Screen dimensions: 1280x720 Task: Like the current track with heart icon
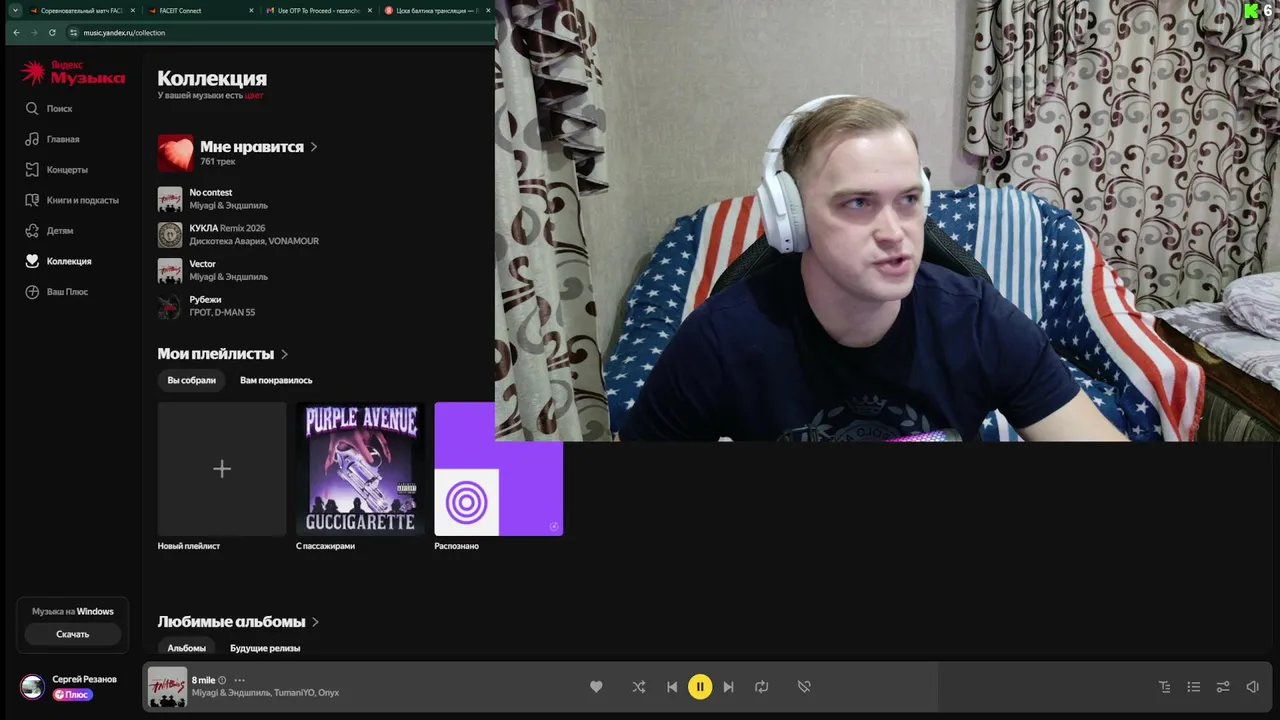pos(596,687)
